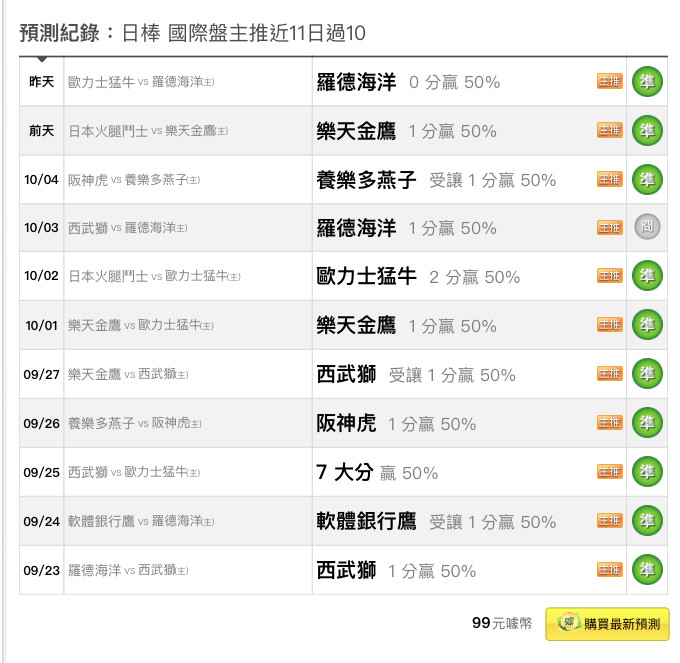
Task: Select matchup 軟體銀行鷹 vs 羅德海洋 on 09/24
Action: 141,521
